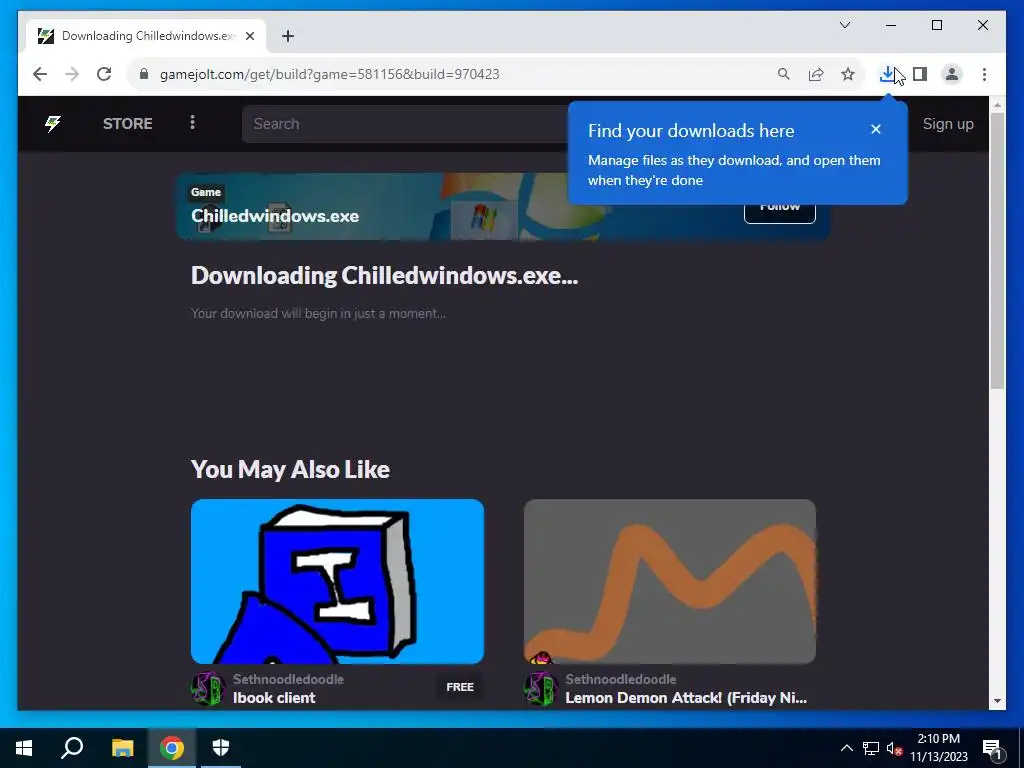Click the muted volume tray icon
The height and width of the screenshot is (768, 1024).
[895, 749]
